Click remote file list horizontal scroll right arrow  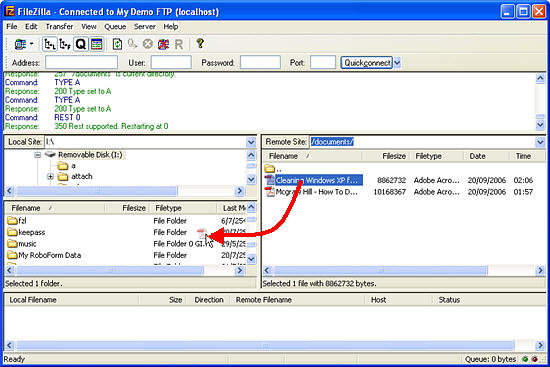(540, 270)
